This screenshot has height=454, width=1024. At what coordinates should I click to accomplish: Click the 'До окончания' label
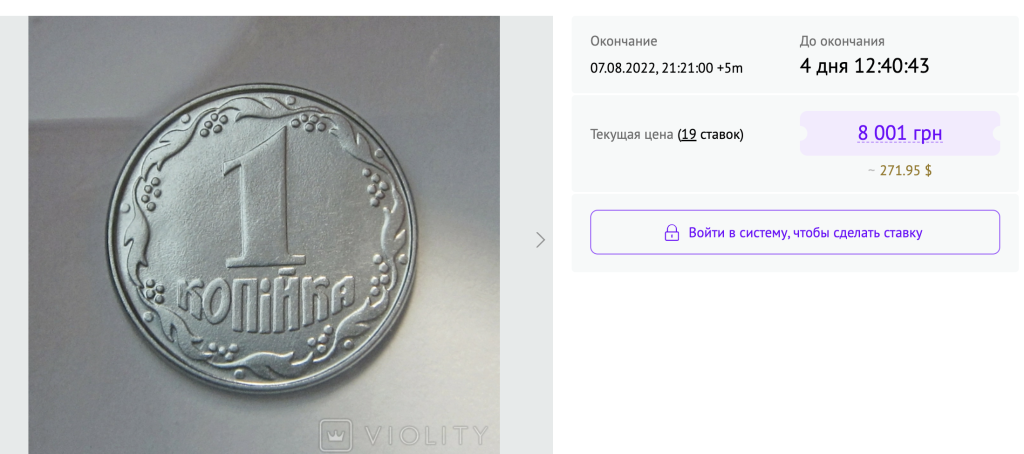click(842, 41)
